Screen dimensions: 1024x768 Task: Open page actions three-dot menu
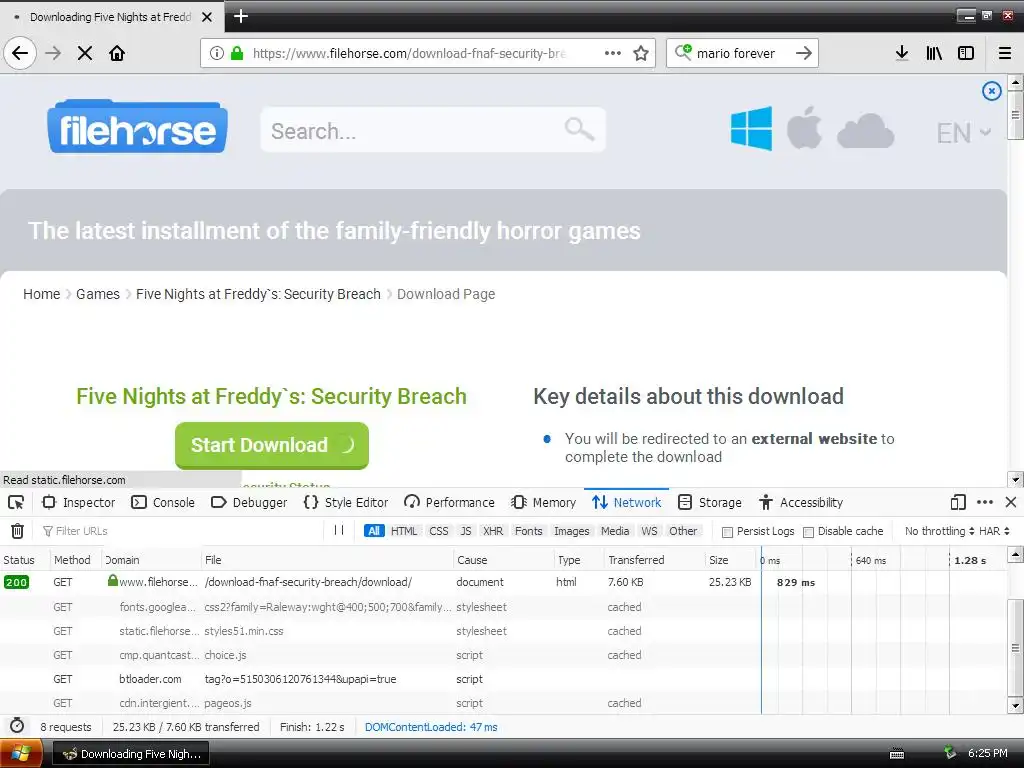point(613,53)
